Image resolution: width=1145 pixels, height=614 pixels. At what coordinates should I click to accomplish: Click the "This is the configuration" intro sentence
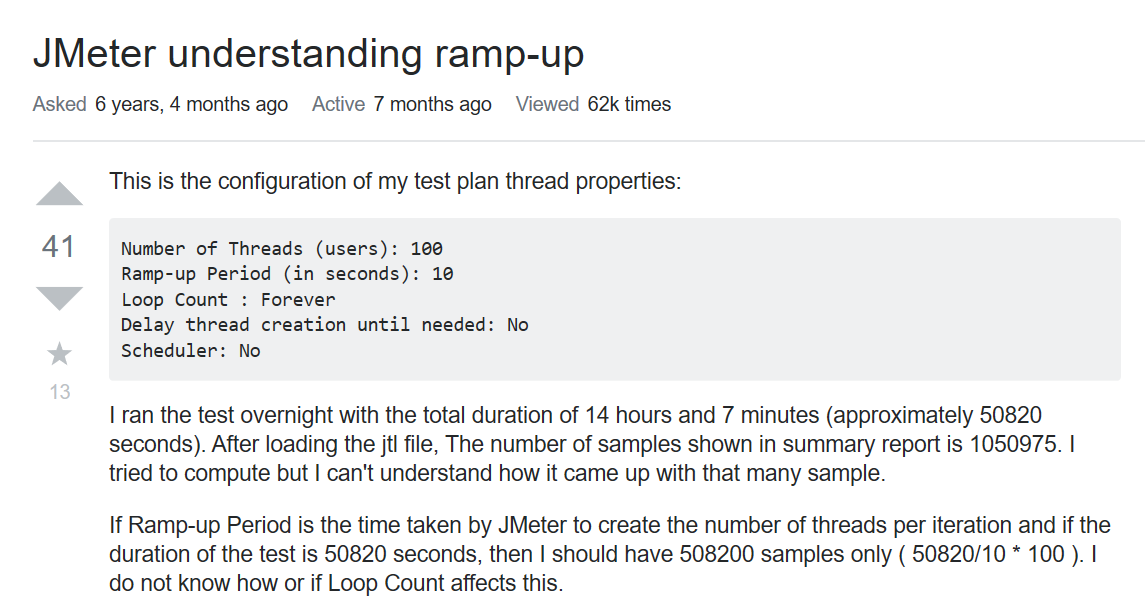395,182
